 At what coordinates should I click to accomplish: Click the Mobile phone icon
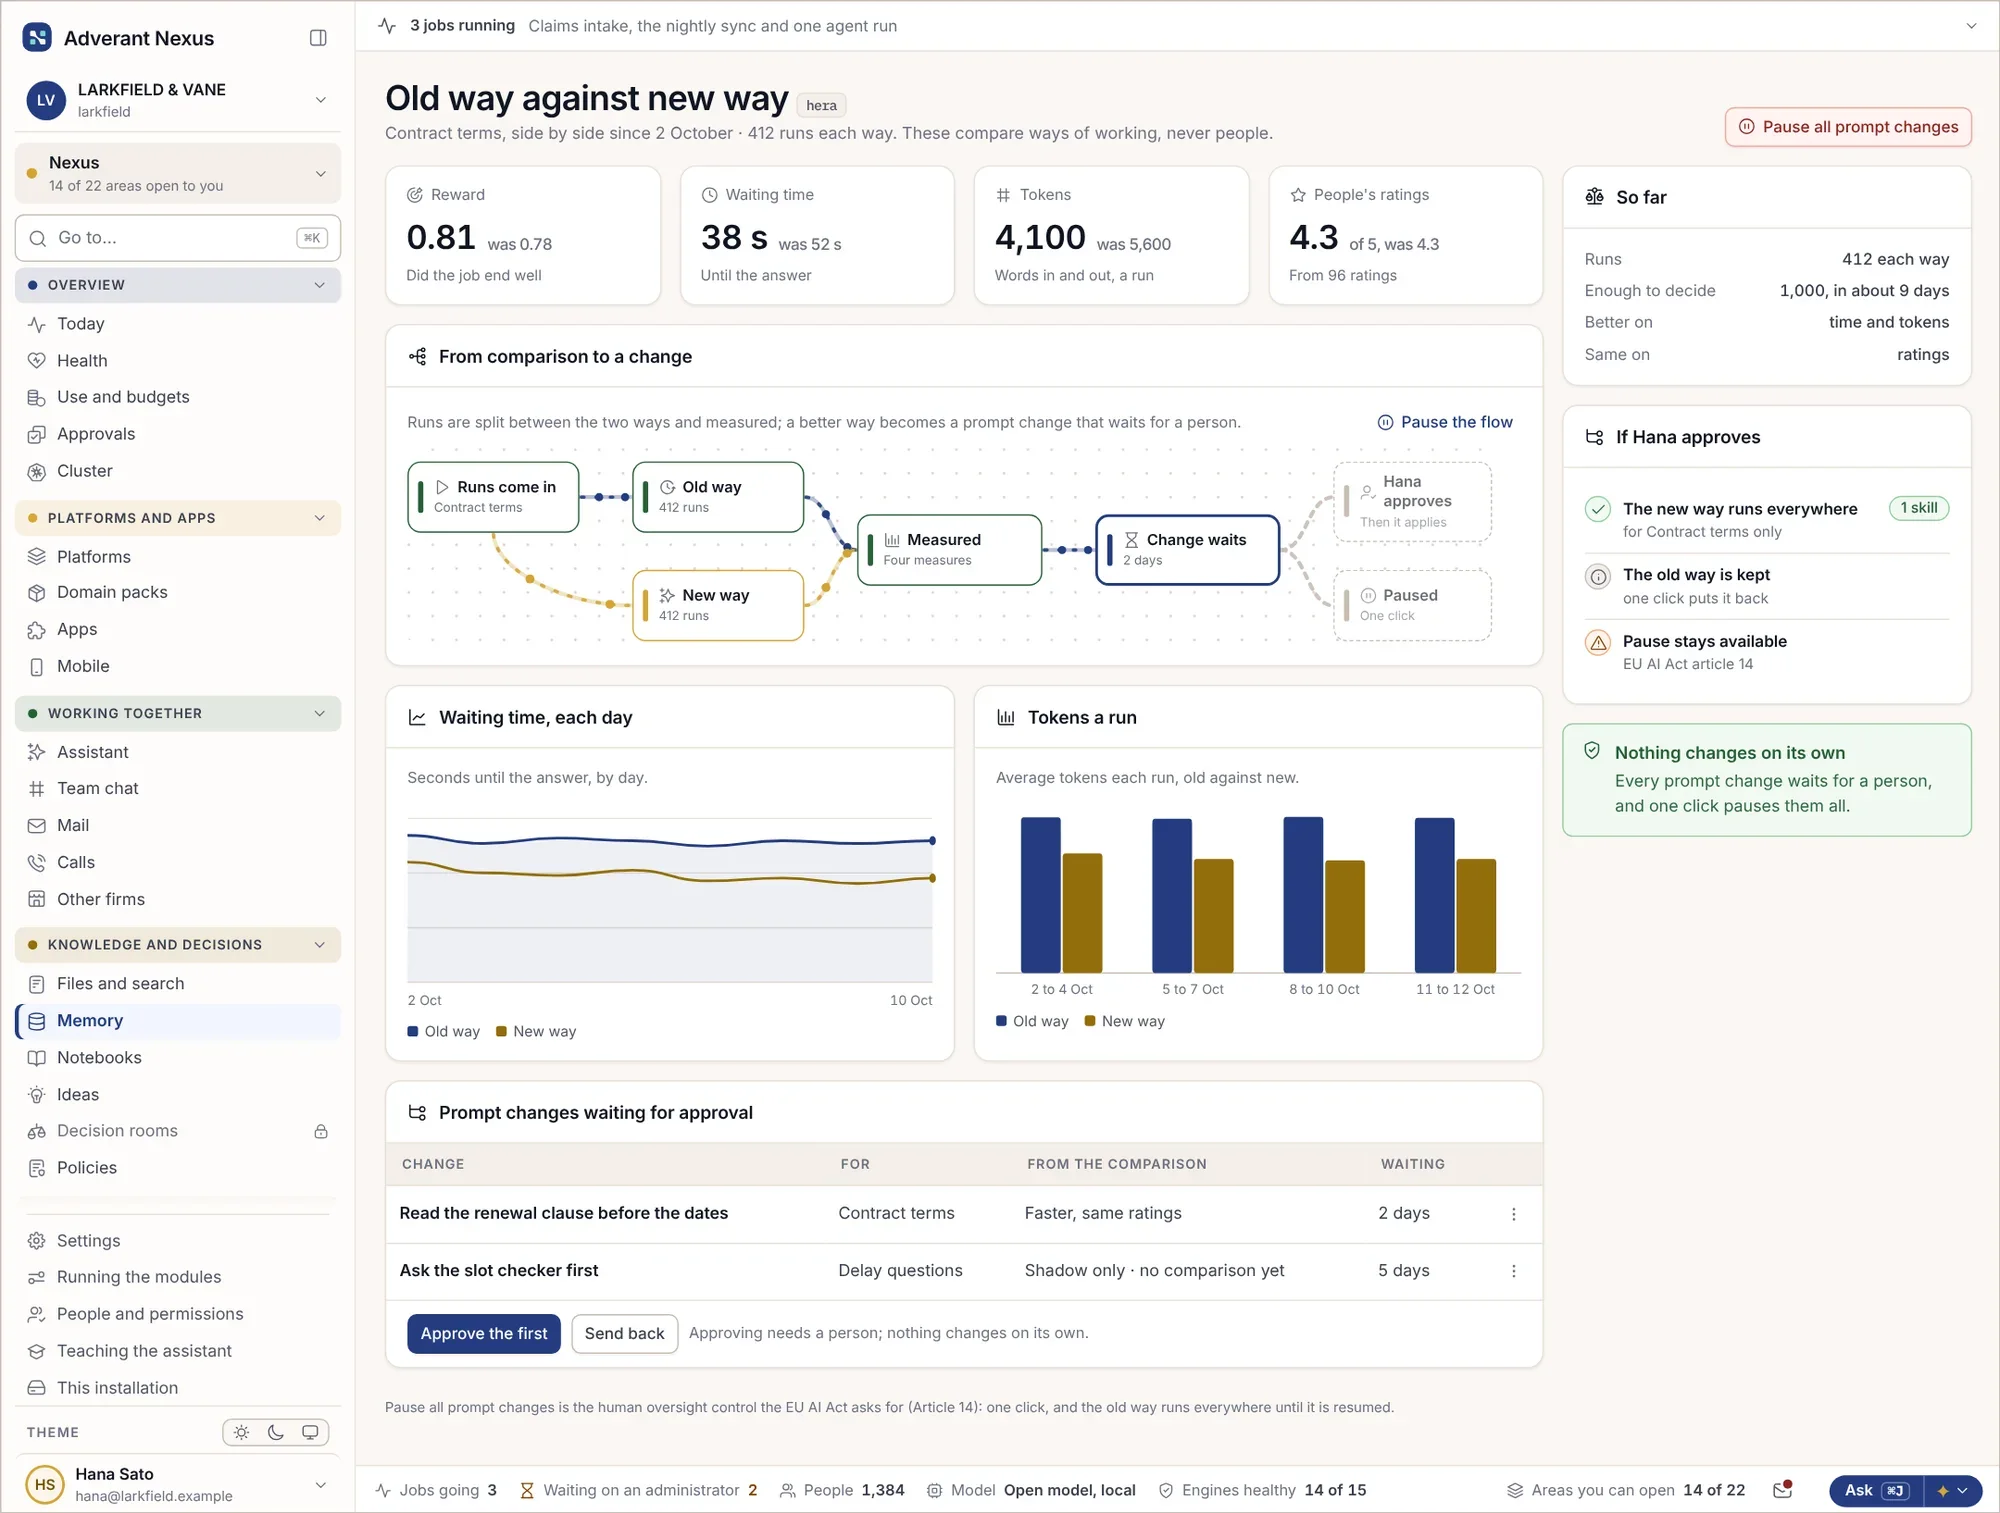coord(37,666)
